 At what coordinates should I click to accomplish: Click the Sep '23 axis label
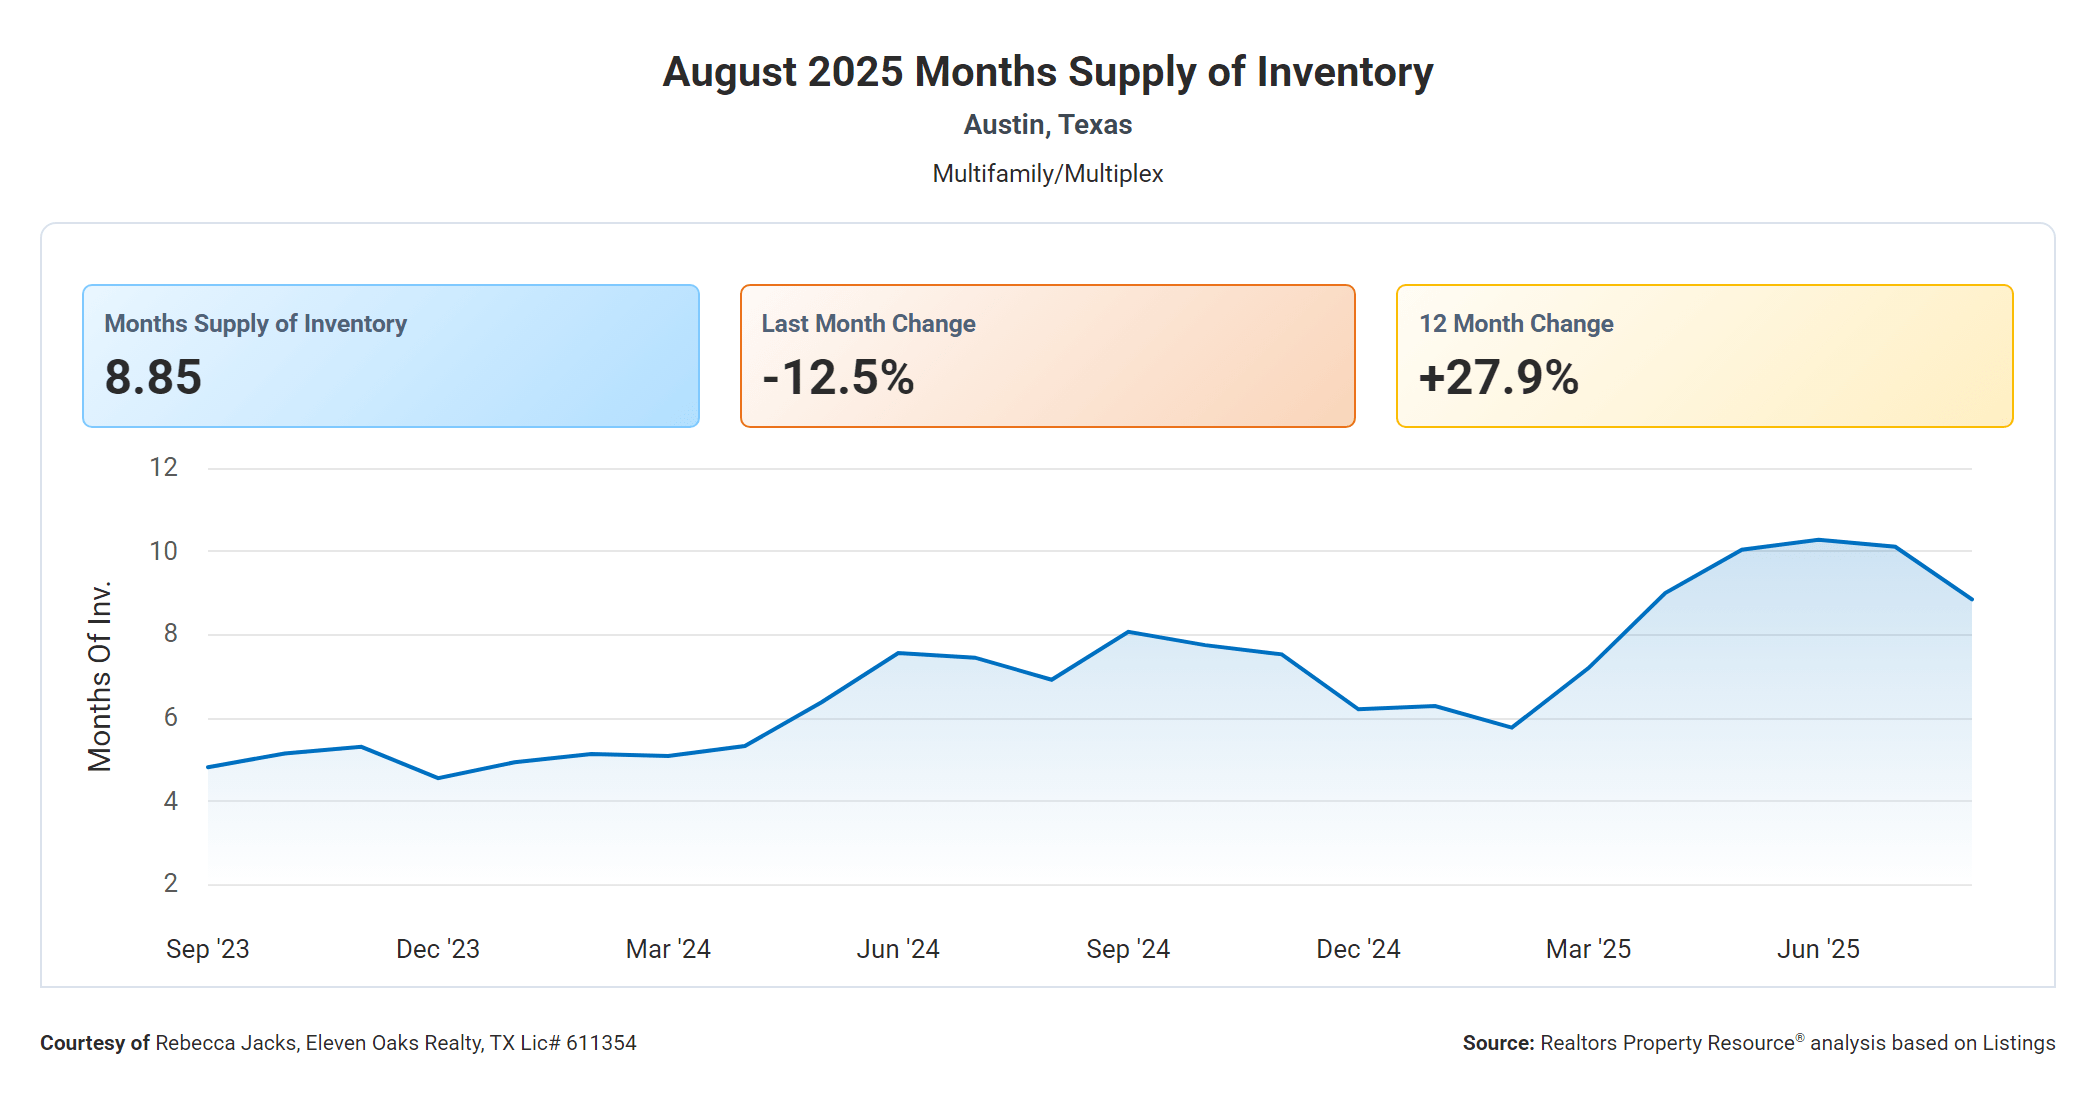coord(207,948)
